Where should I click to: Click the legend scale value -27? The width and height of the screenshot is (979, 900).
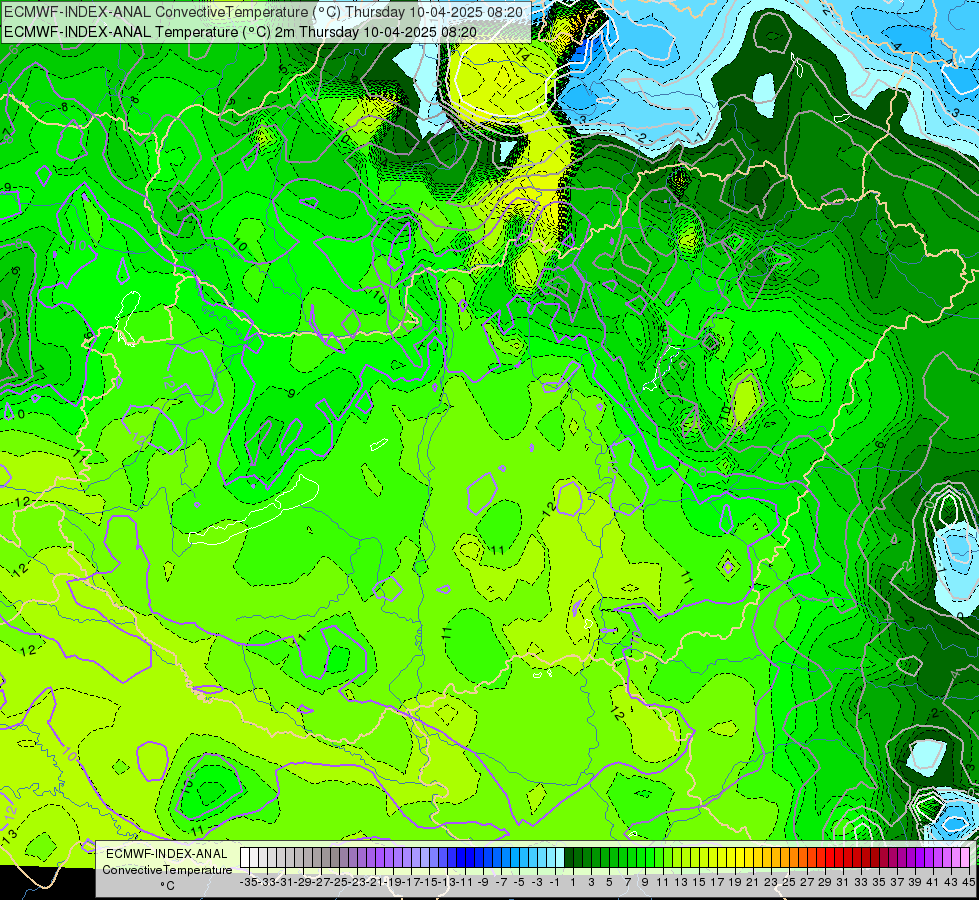321,882
